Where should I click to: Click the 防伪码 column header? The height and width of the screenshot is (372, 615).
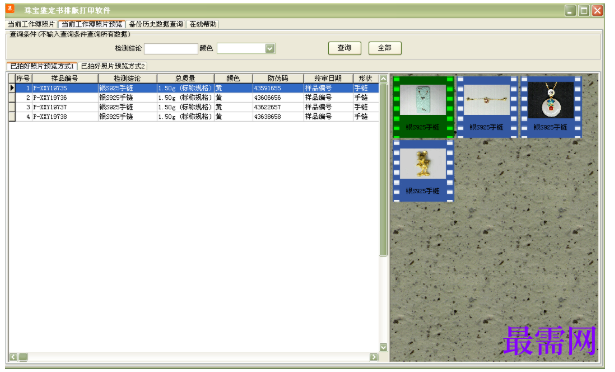point(278,78)
